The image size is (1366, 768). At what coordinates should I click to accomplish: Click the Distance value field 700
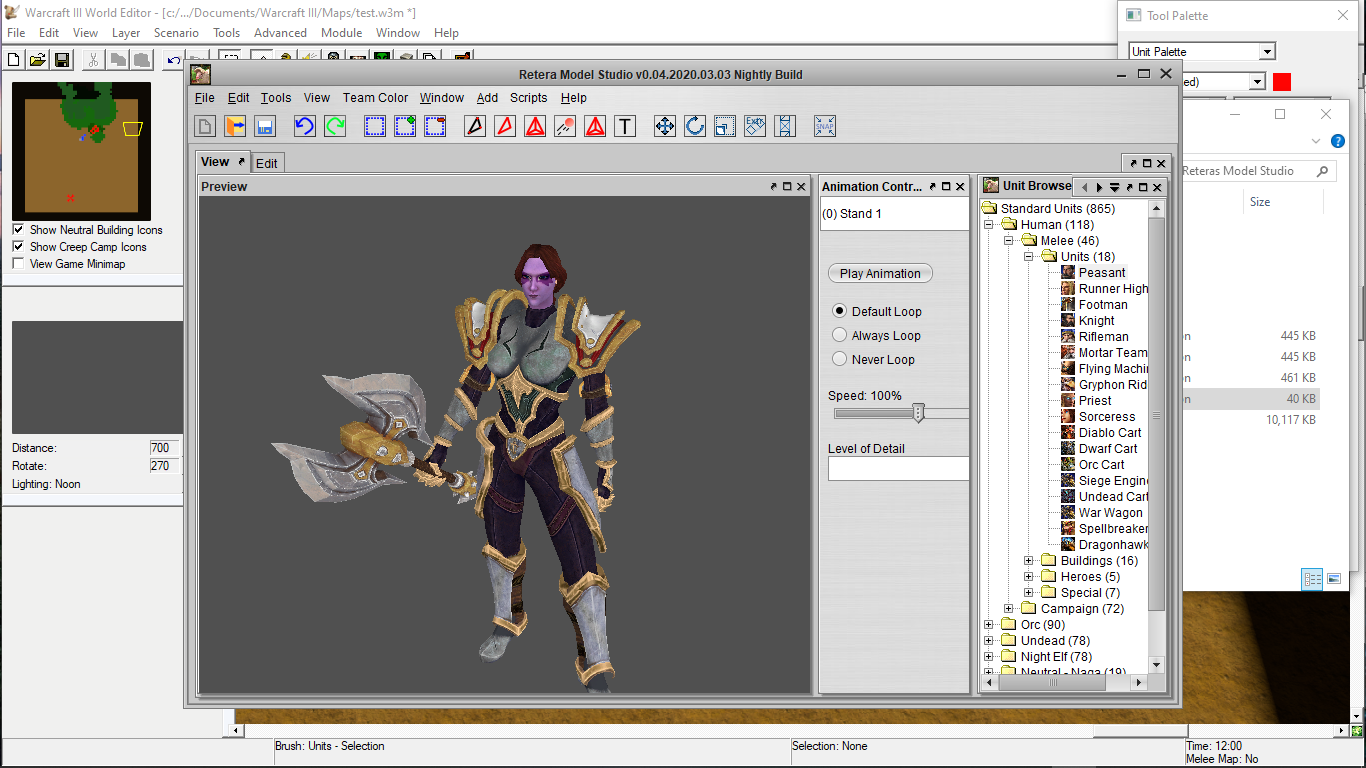[164, 448]
